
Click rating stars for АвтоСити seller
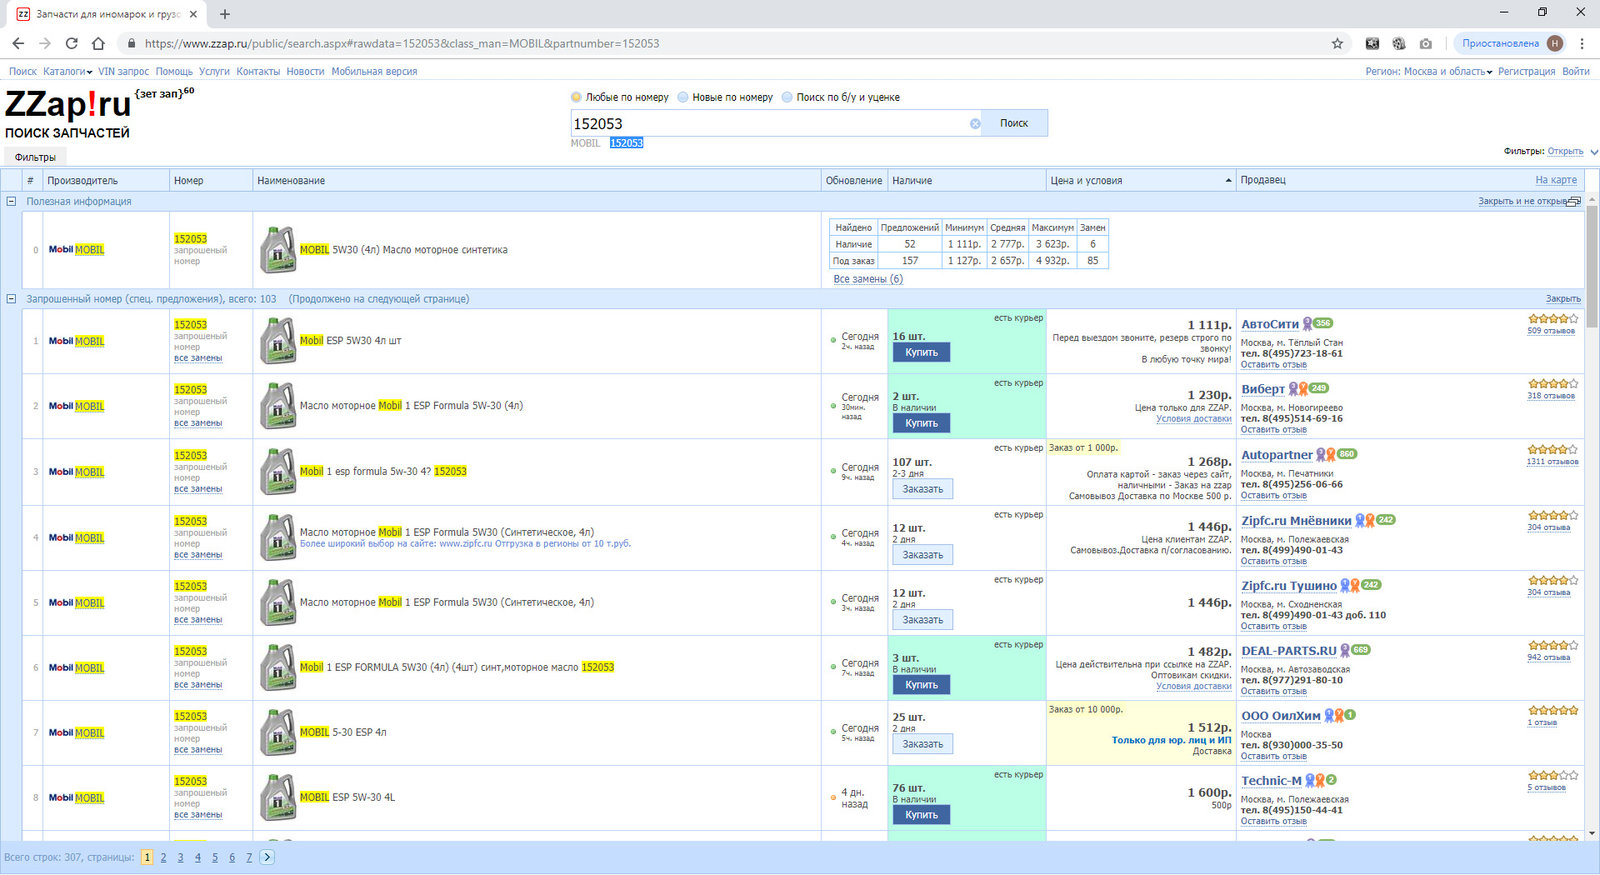[x=1552, y=319]
